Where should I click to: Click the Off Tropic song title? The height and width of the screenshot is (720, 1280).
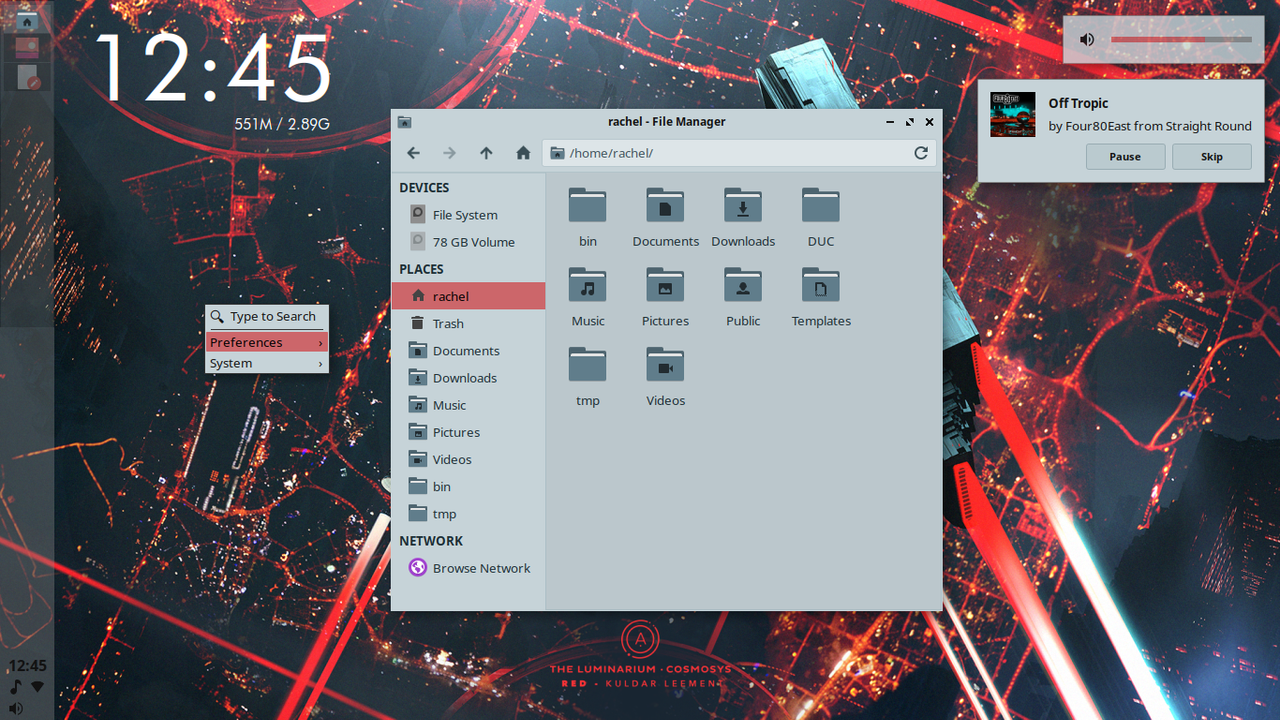pos(1078,103)
